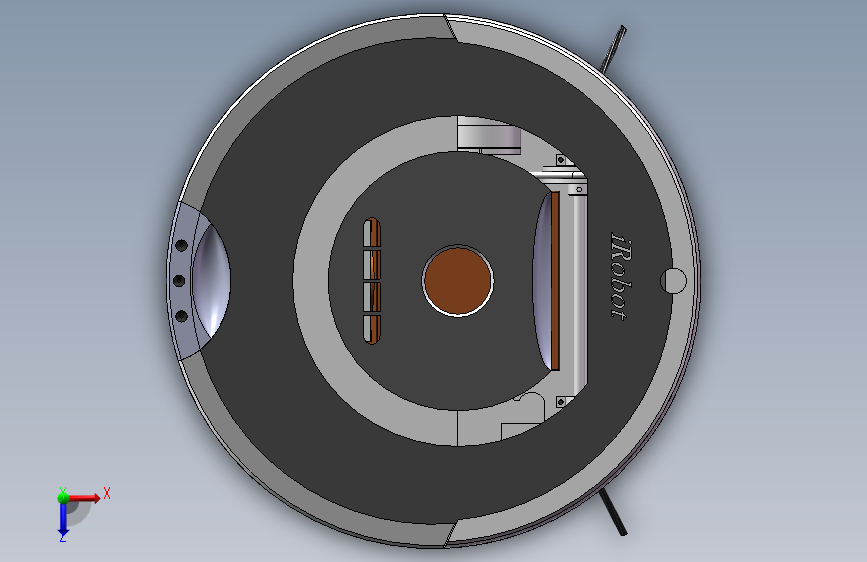Select the lower square screw boss in cutout
The width and height of the screenshot is (867, 562).
pos(561,402)
